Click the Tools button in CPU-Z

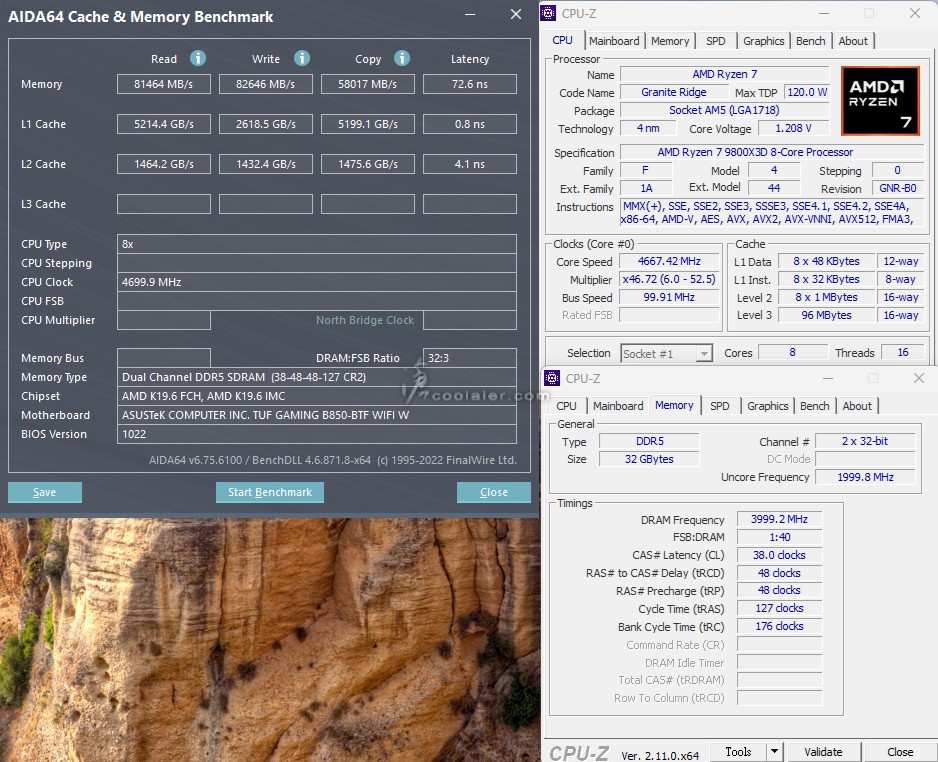click(x=738, y=751)
